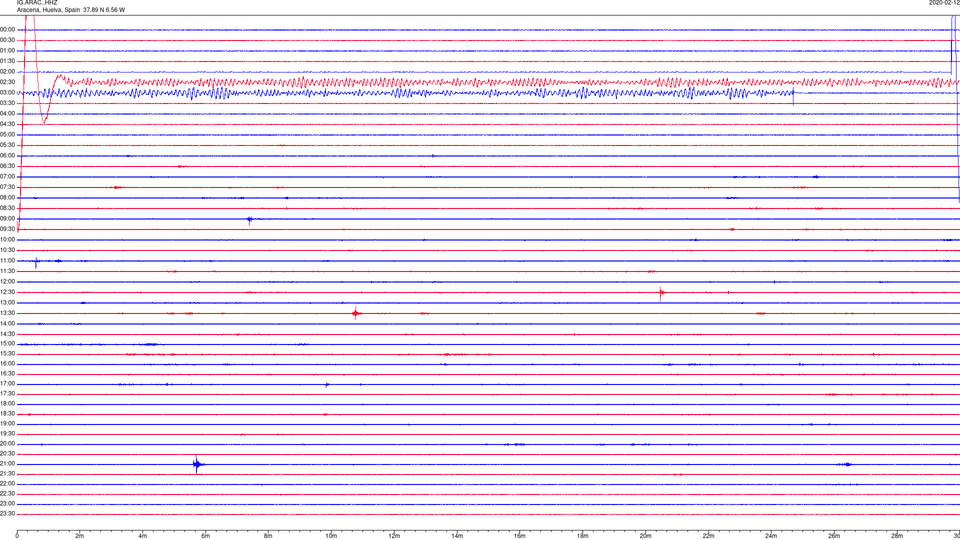Viewport: 960px width, 540px height.
Task: Click the 02:30 time label
Action: tap(7, 82)
